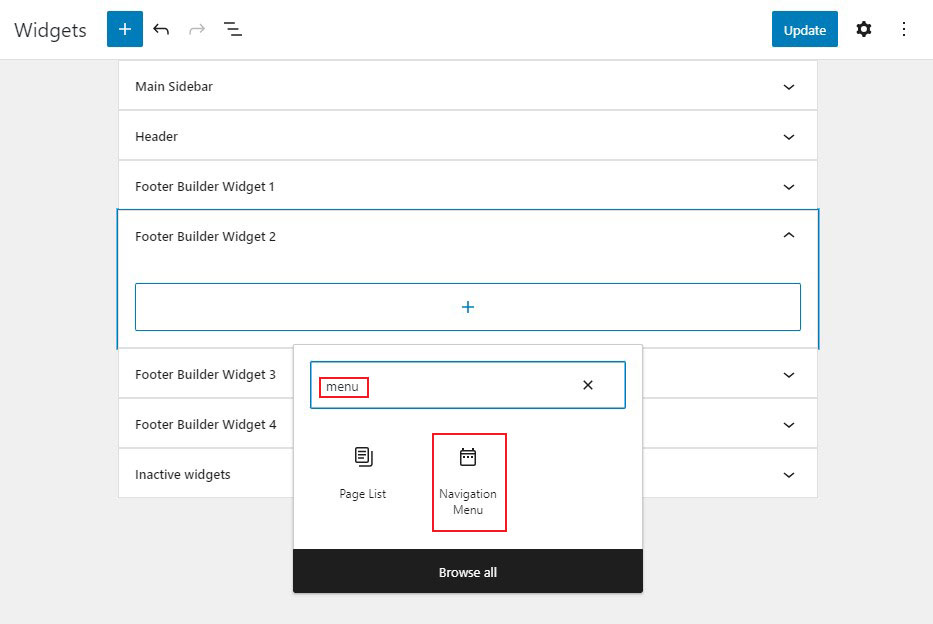Click the redo arrow icon
The width and height of the screenshot is (933, 624).
click(x=197, y=29)
